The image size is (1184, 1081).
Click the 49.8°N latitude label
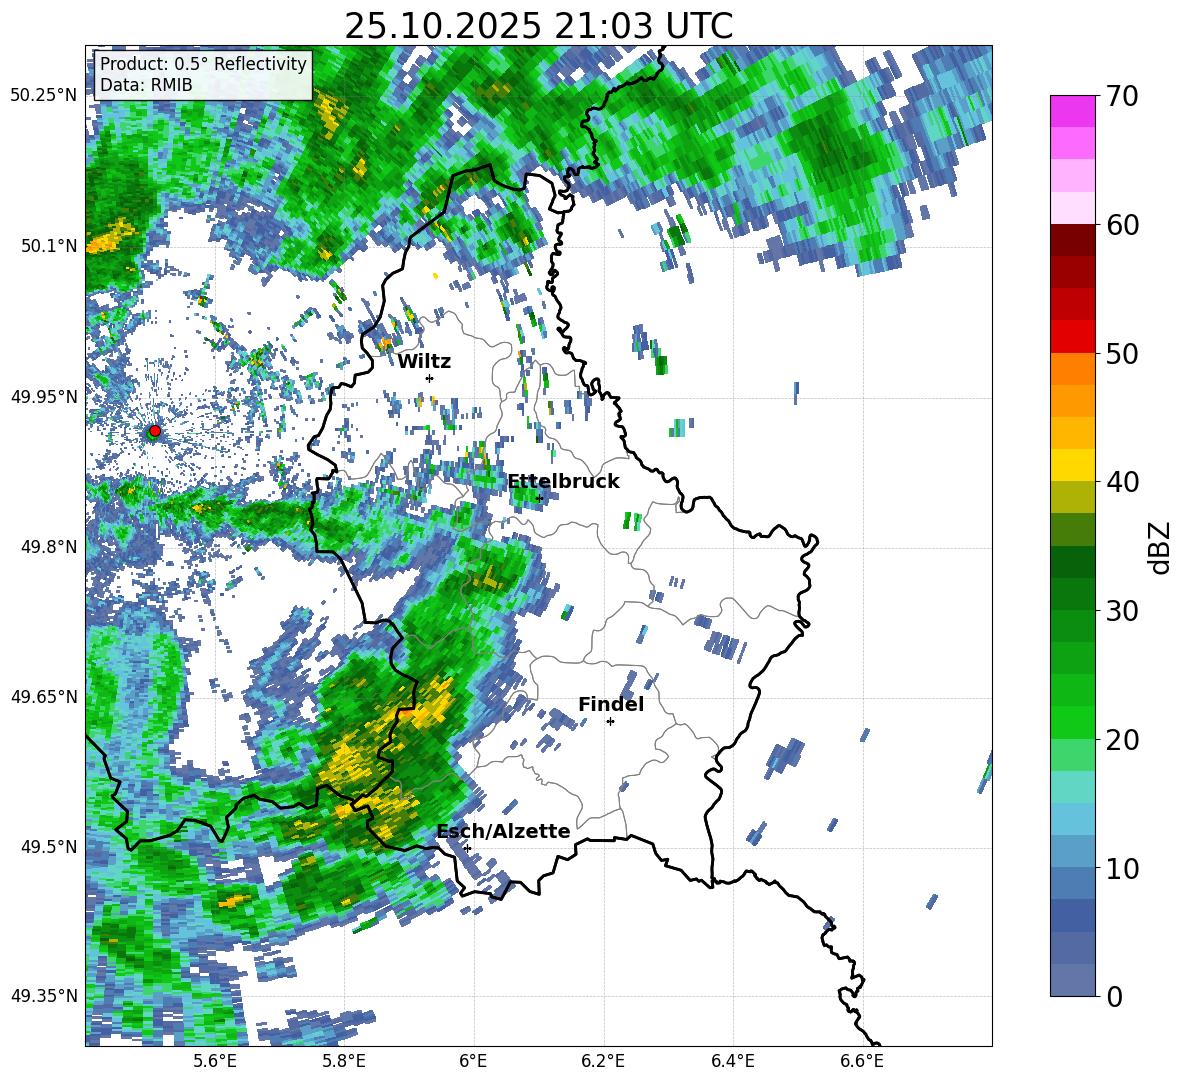[x=48, y=547]
